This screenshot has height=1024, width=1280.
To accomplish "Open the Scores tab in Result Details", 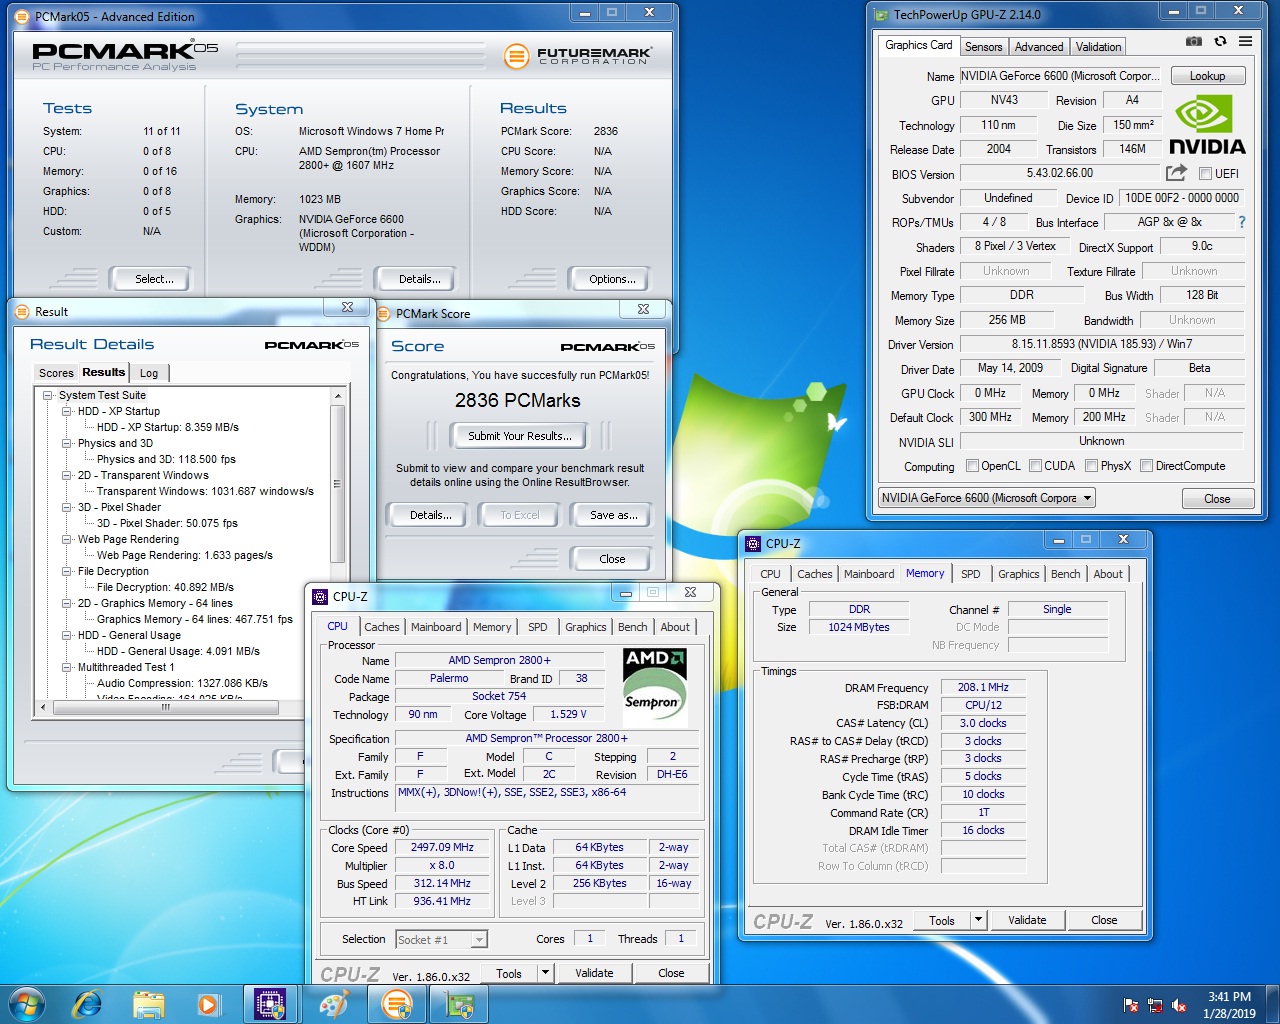I will pyautogui.click(x=56, y=373).
